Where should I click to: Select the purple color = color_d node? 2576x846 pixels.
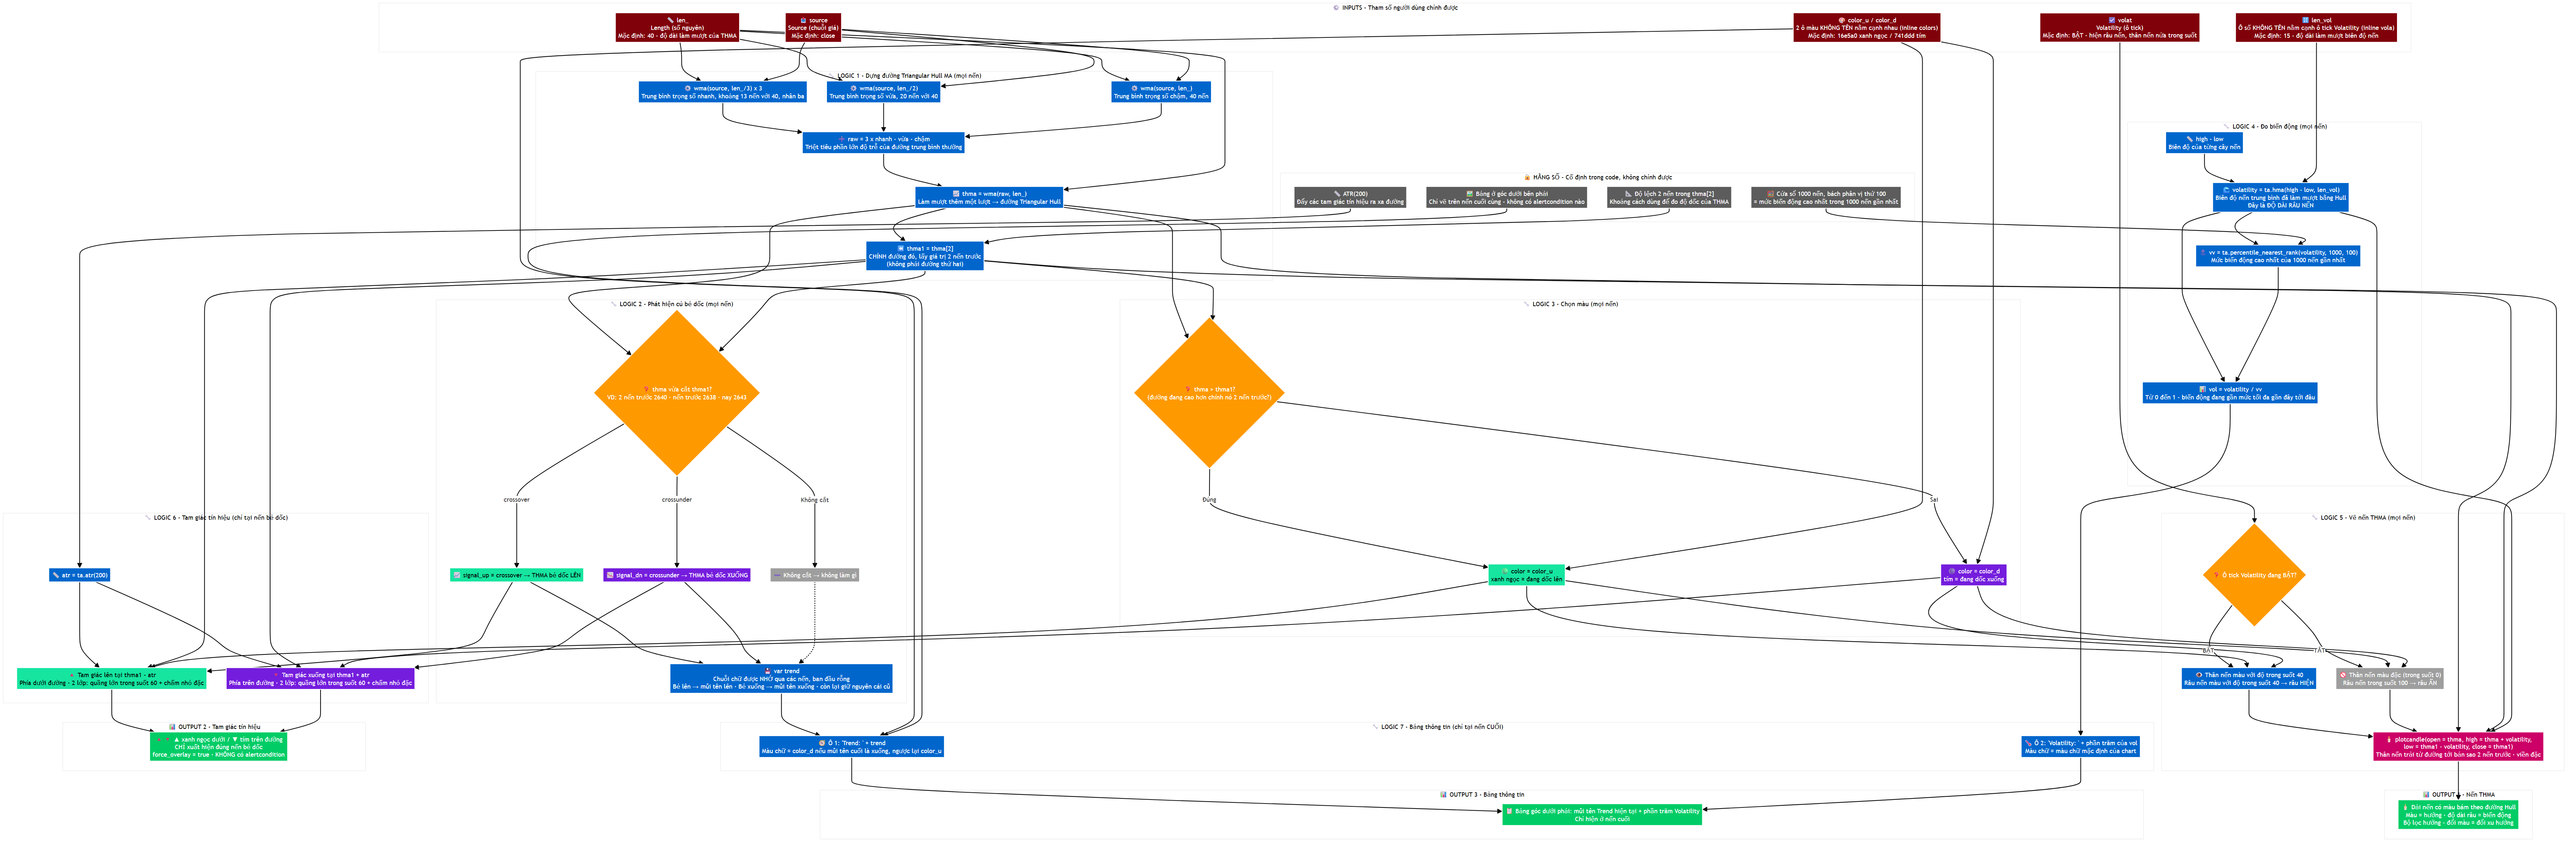tap(1973, 575)
